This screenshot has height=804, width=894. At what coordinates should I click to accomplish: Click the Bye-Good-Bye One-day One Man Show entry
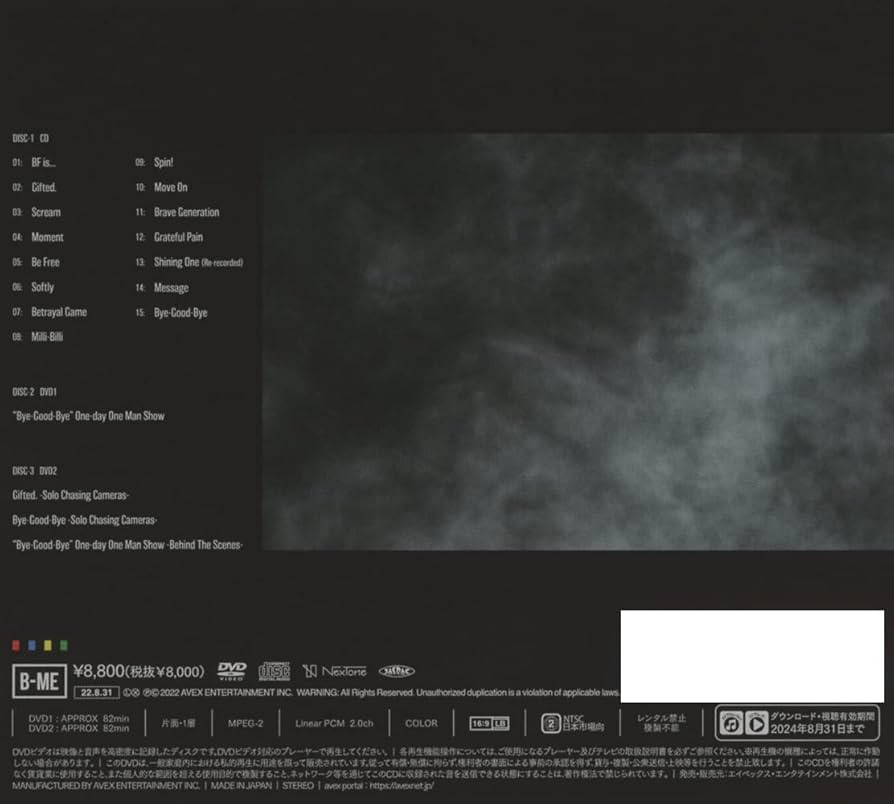tap(88, 415)
